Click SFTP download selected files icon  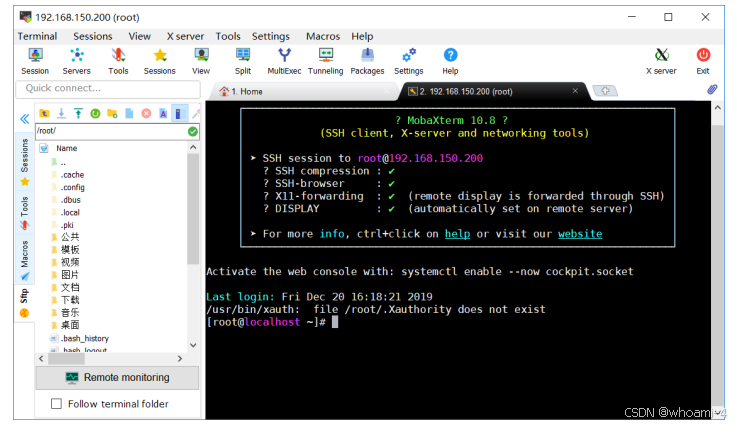(x=61, y=114)
